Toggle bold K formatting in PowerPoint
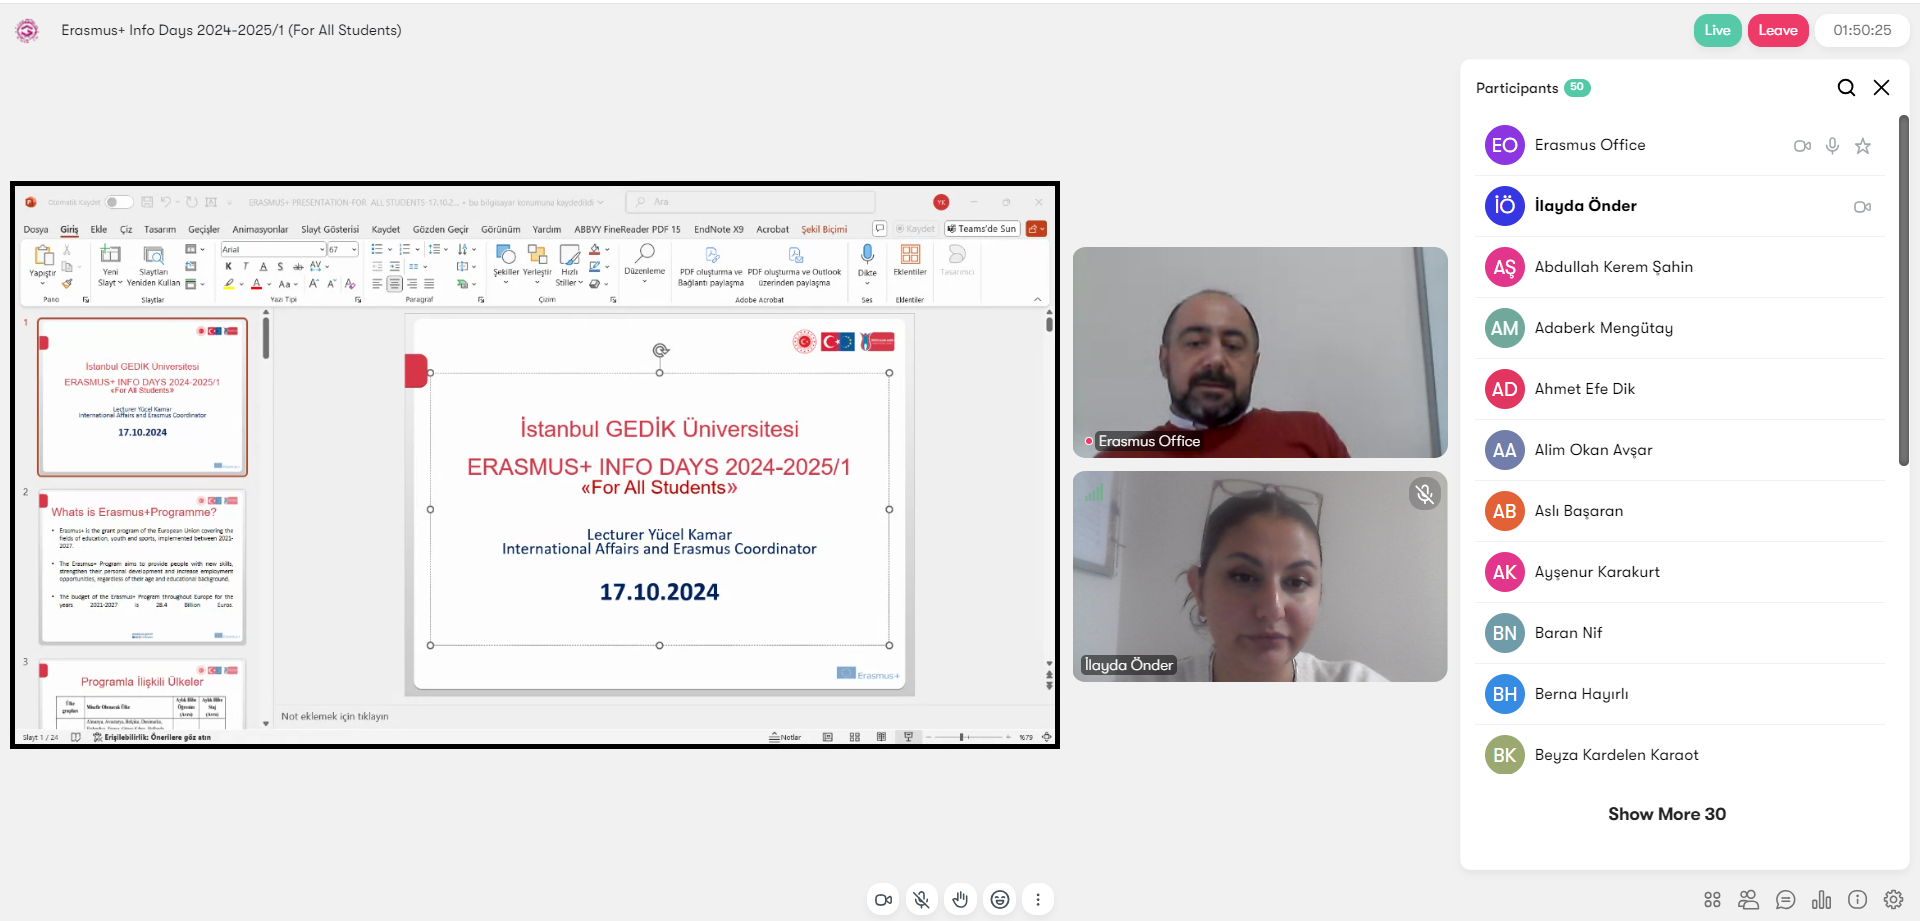 point(229,266)
